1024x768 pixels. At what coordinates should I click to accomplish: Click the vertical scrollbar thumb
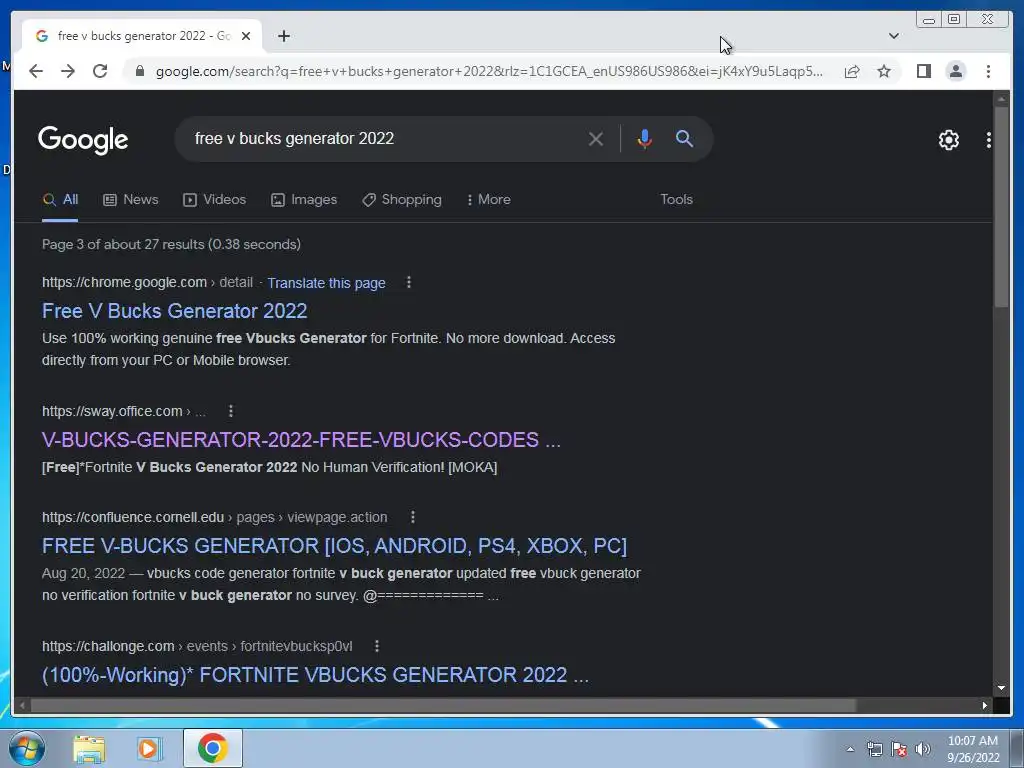pyautogui.click(x=1001, y=206)
